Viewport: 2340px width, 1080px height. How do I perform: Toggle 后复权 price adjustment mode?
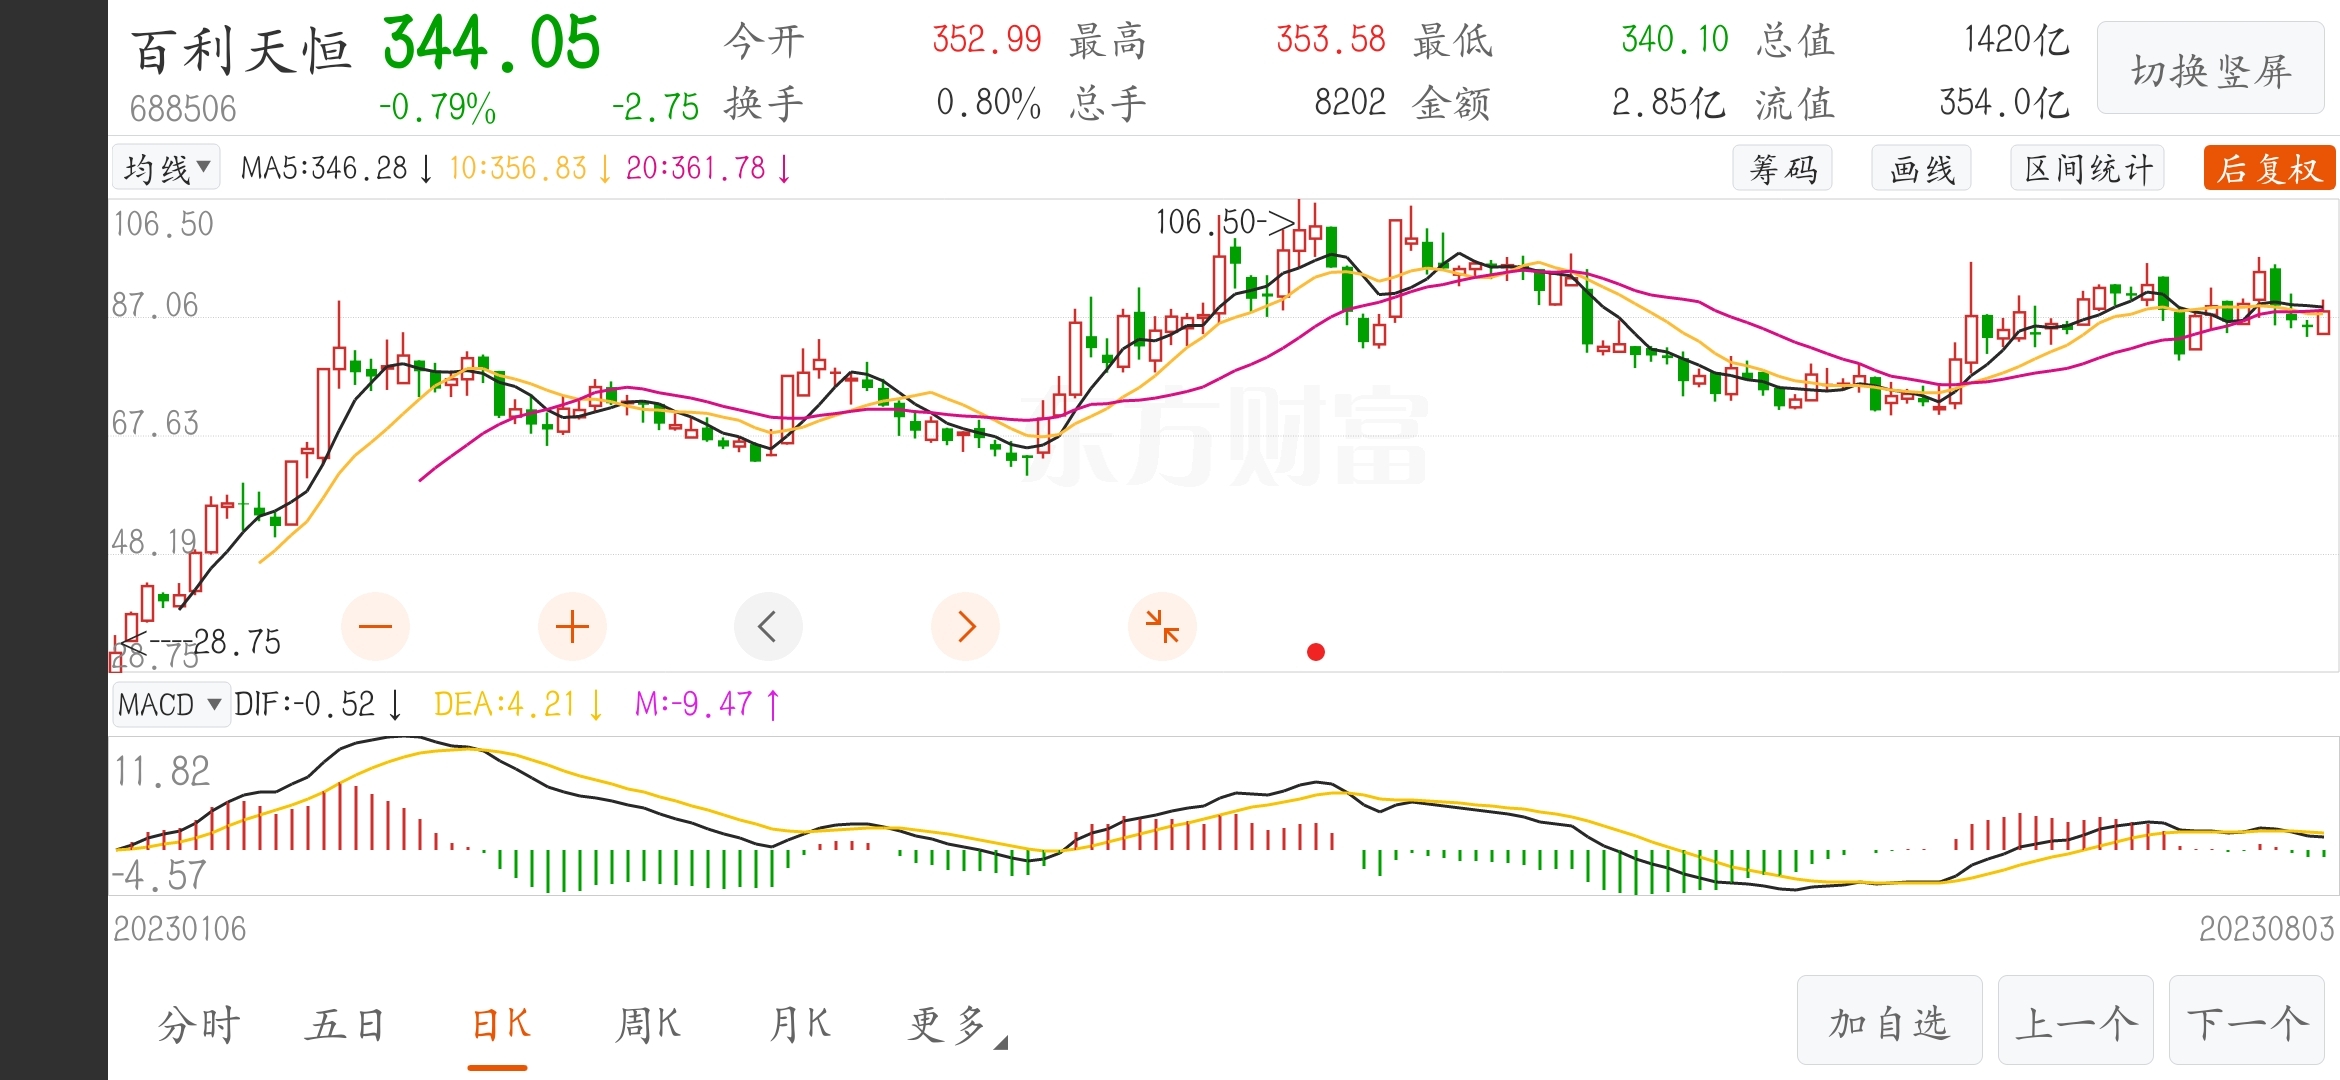[2268, 168]
